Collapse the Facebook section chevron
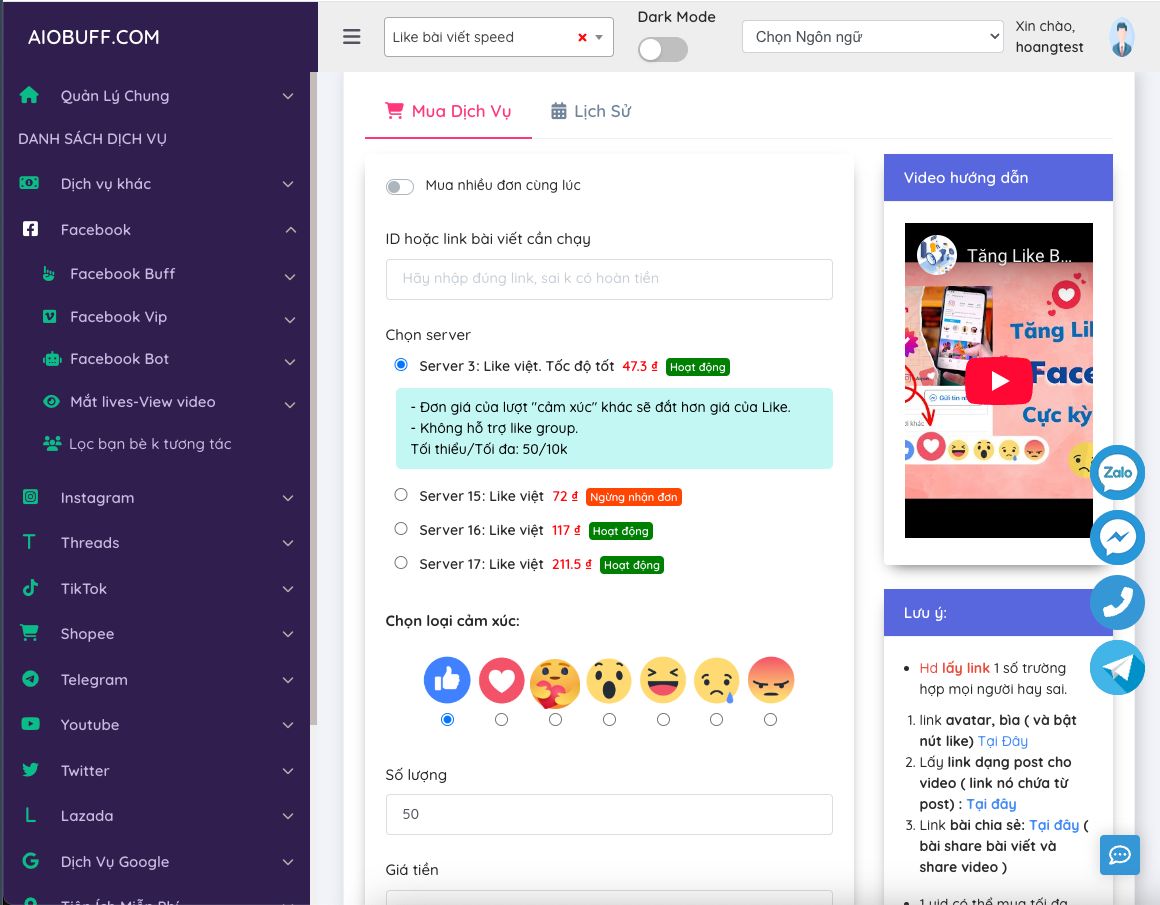The image size is (1160, 905). (x=291, y=230)
